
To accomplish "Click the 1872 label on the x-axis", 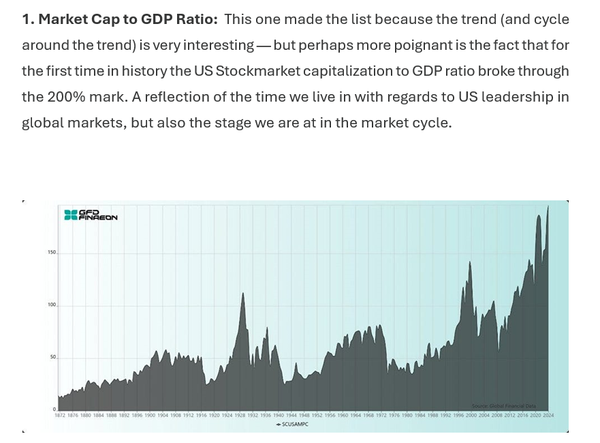I will (60, 415).
